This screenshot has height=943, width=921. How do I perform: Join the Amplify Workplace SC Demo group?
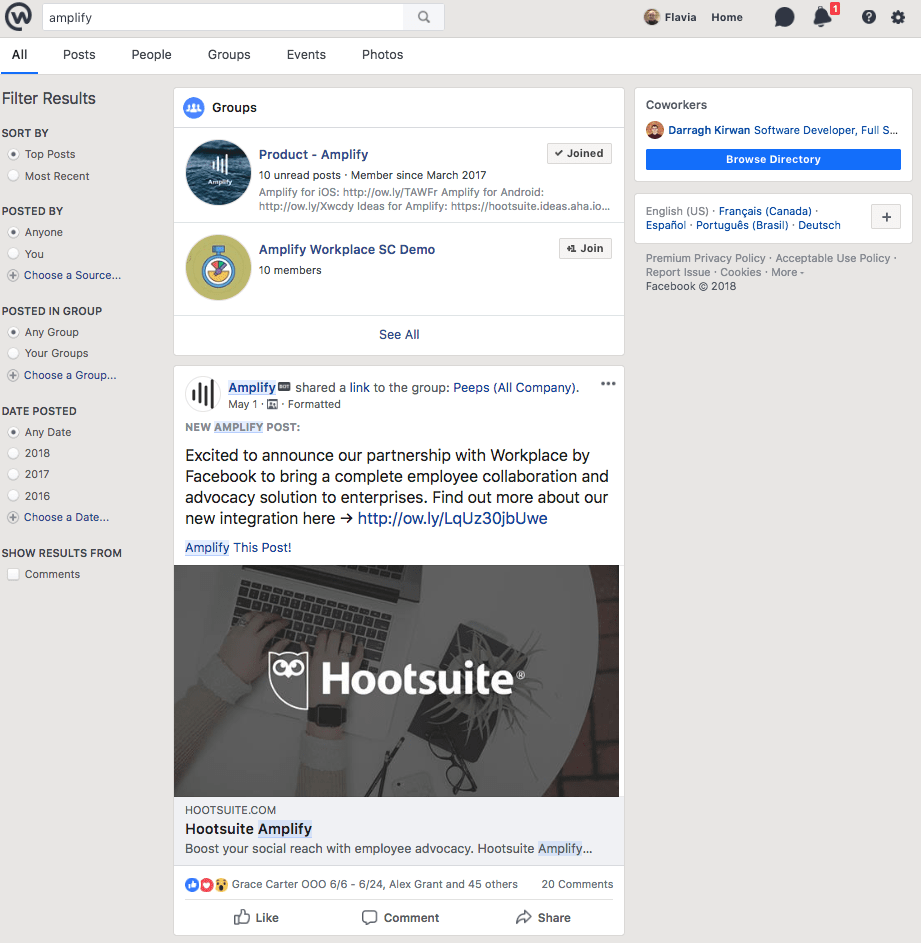[585, 248]
